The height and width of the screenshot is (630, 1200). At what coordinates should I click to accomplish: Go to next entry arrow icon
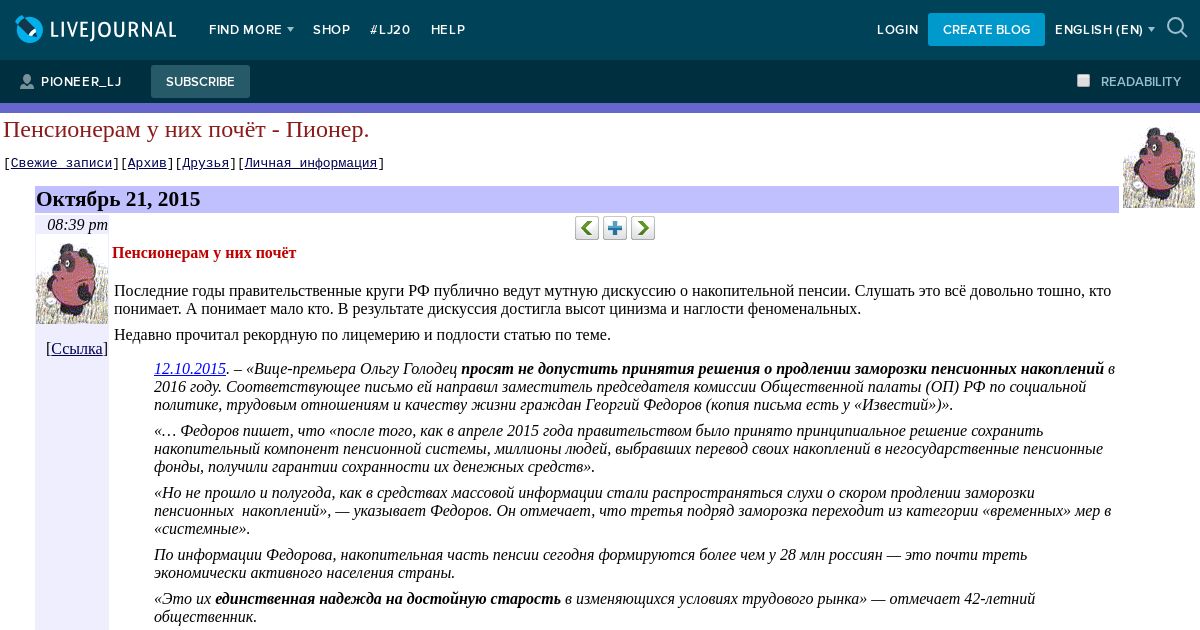(x=643, y=228)
